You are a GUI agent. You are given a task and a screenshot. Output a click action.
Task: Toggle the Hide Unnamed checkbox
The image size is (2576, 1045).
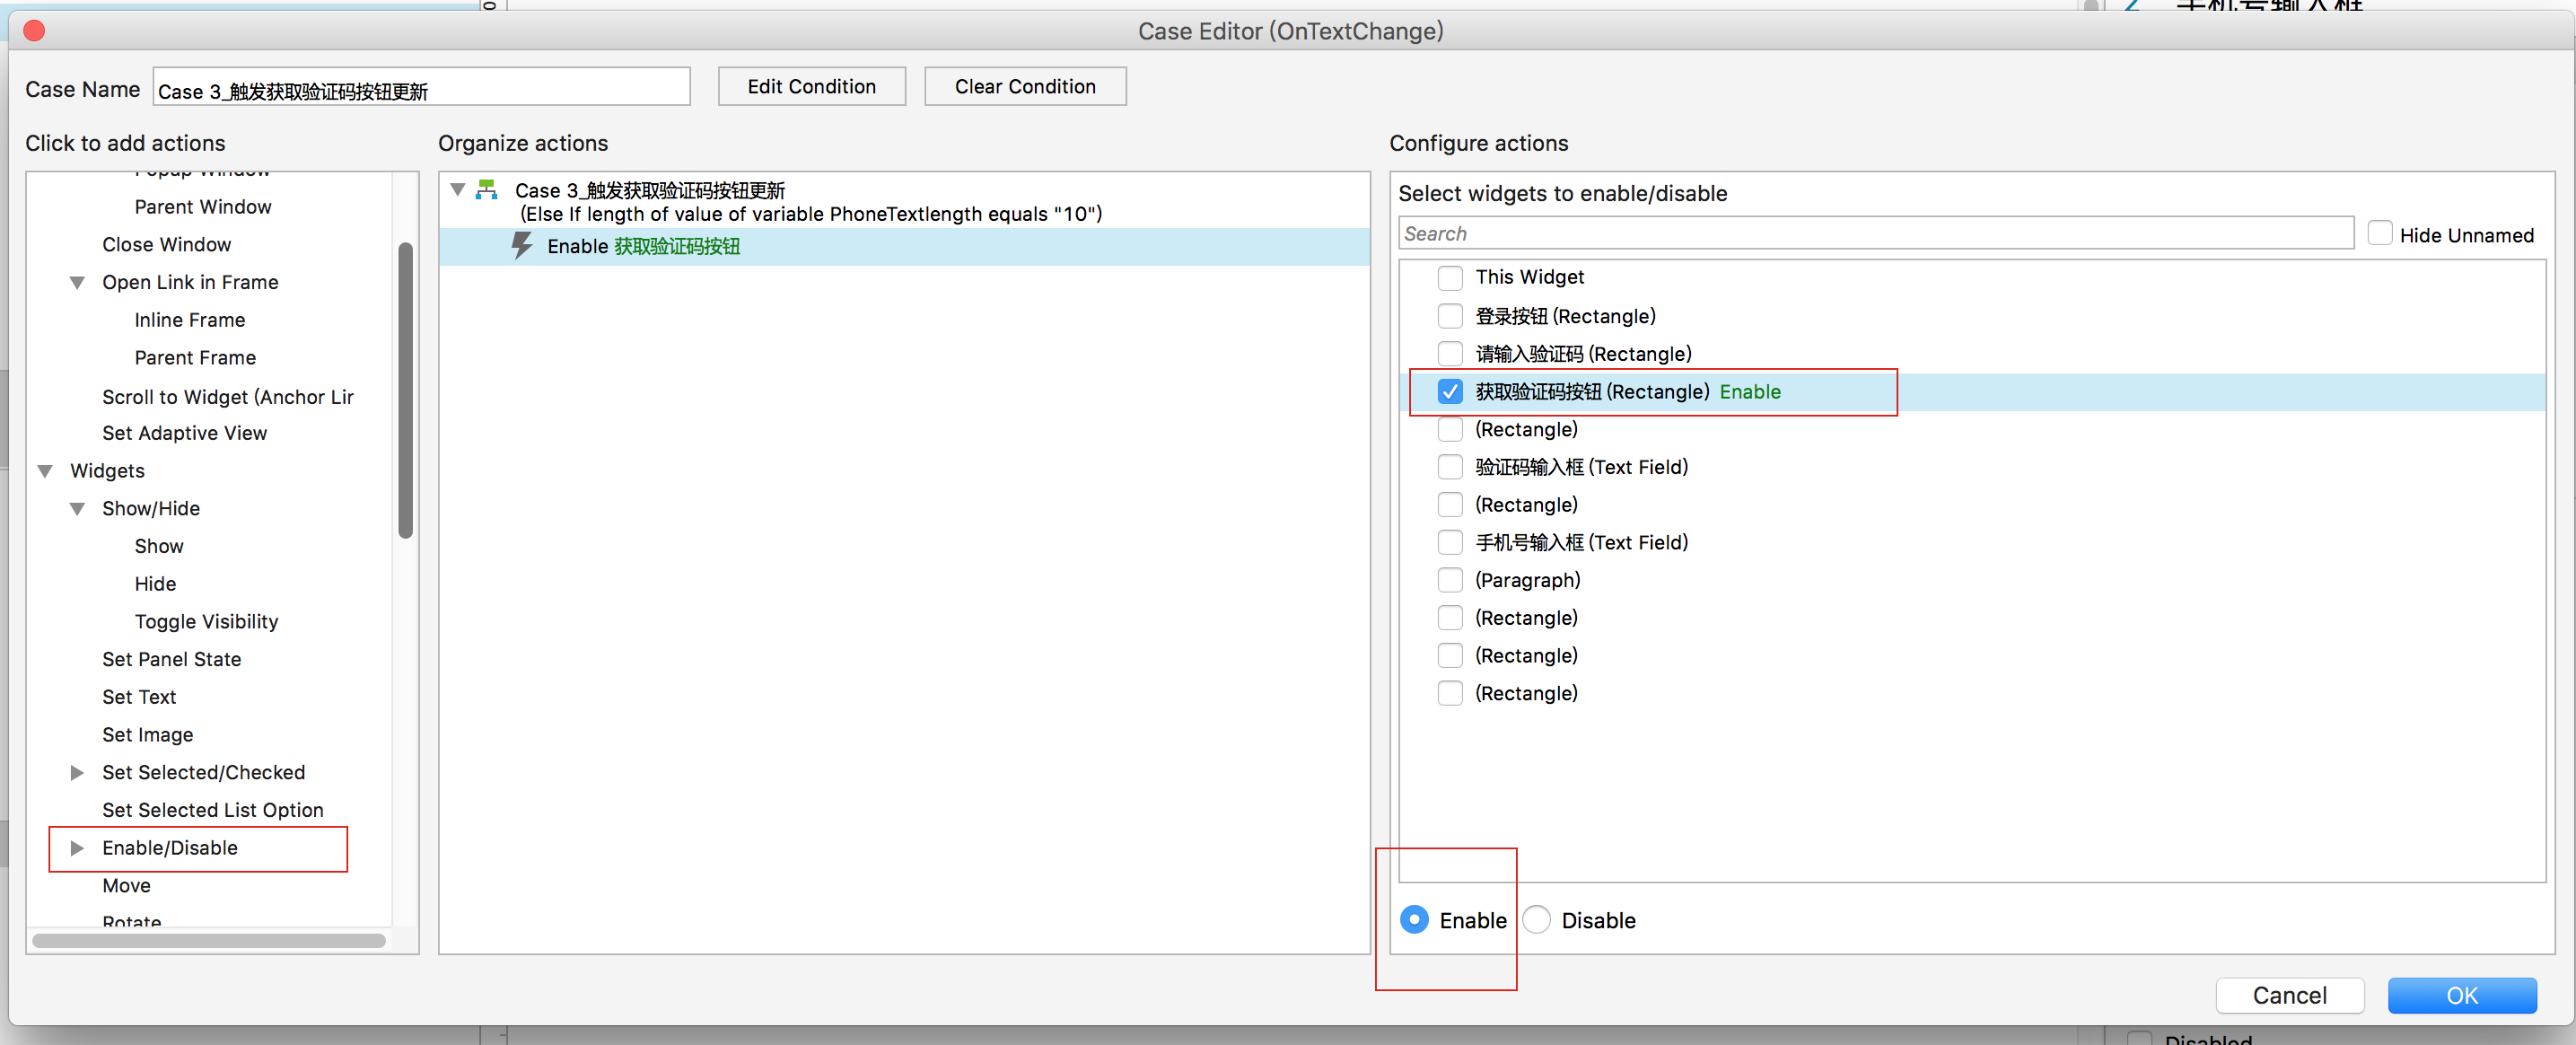[2379, 234]
